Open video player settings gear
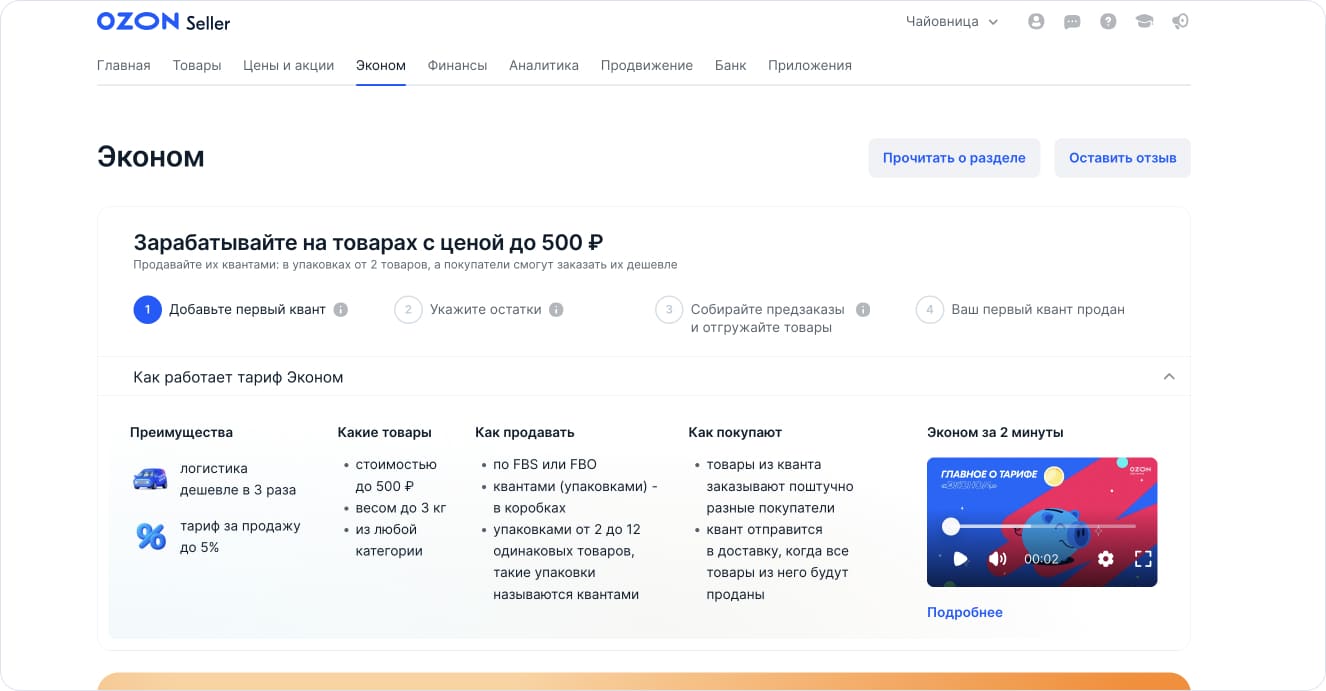 pos(1105,560)
